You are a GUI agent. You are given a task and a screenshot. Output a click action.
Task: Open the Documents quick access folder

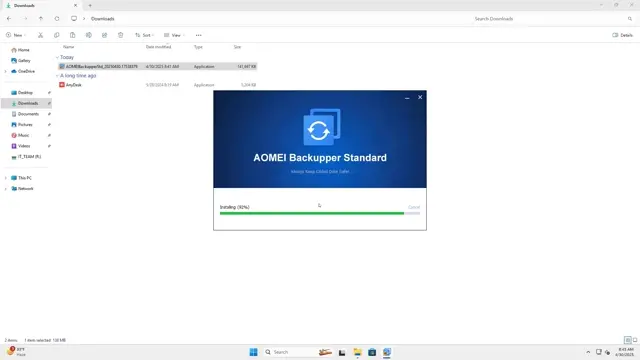[28, 114]
